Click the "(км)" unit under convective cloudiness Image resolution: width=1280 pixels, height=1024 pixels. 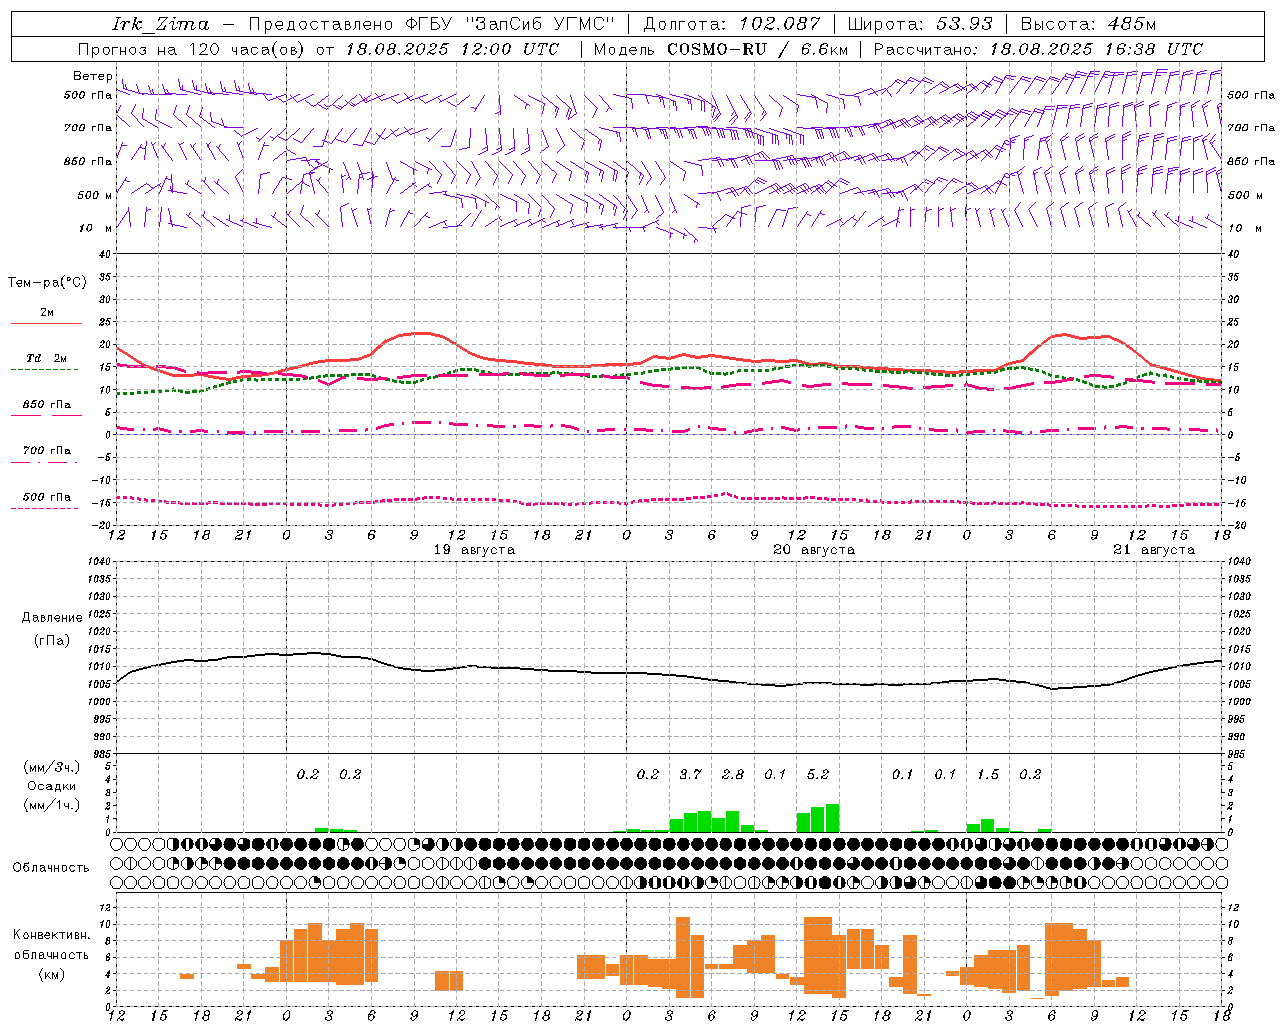[51, 973]
